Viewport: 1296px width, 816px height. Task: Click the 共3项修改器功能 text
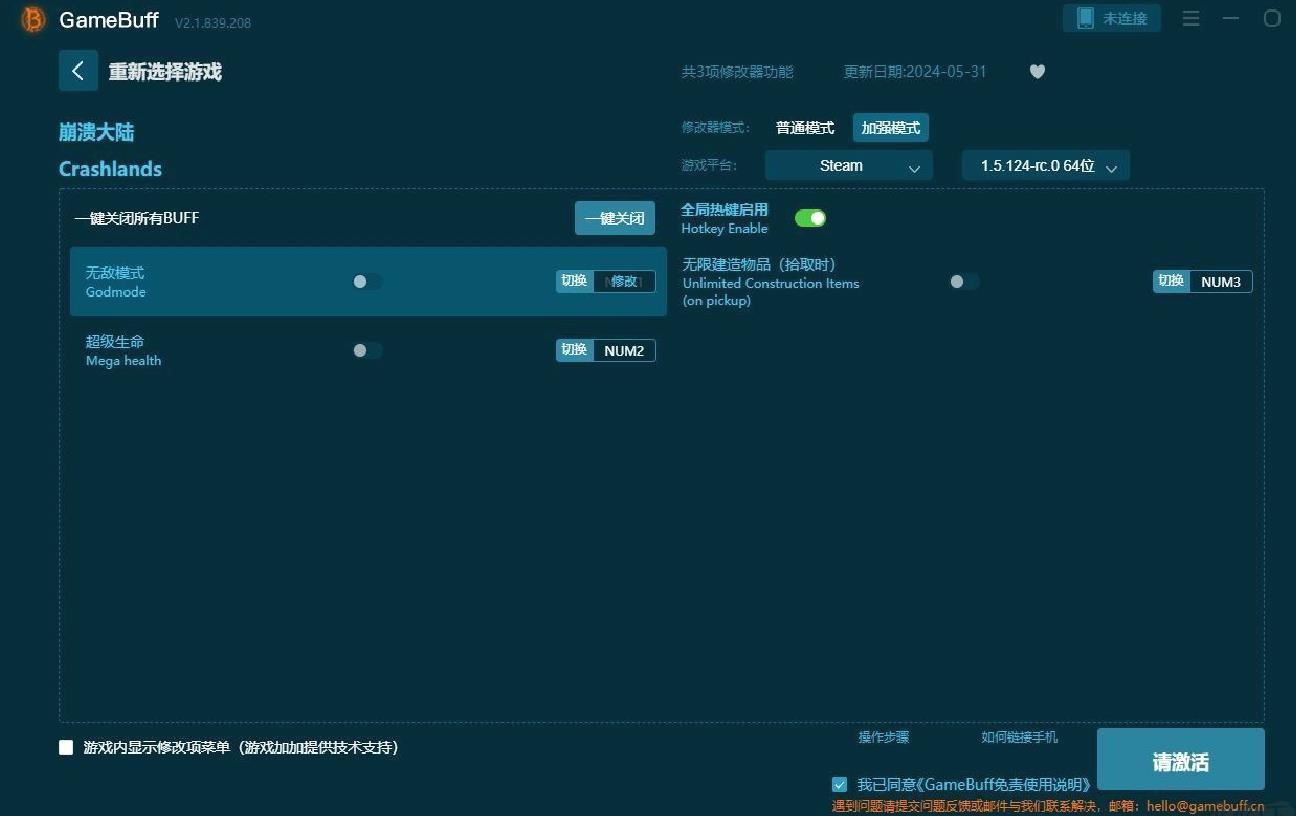click(737, 72)
